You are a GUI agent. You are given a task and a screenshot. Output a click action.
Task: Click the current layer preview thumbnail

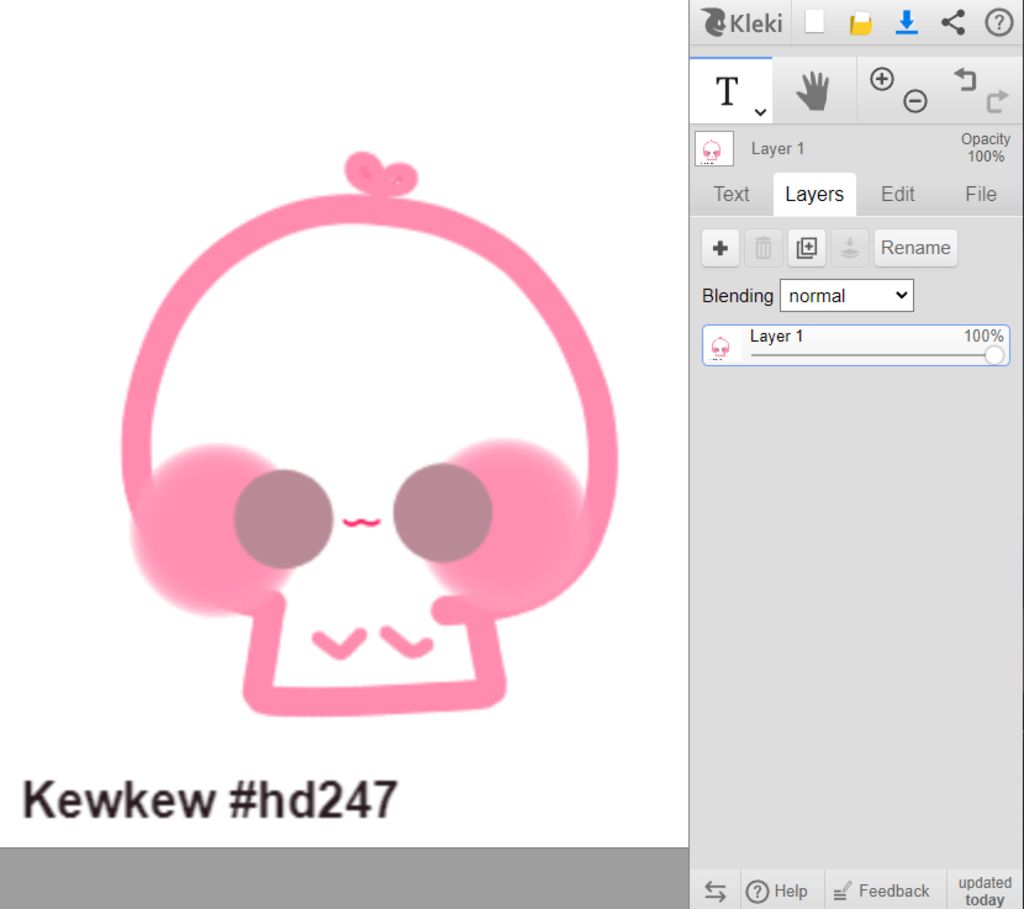coord(714,149)
